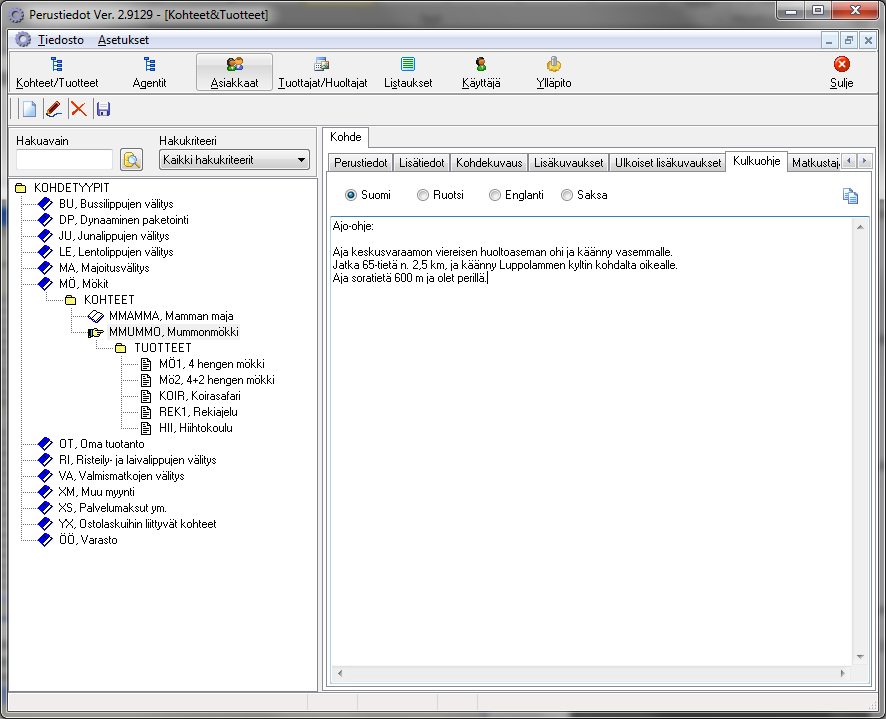
Task: Select the Kohde outer tab
Action: (346, 137)
